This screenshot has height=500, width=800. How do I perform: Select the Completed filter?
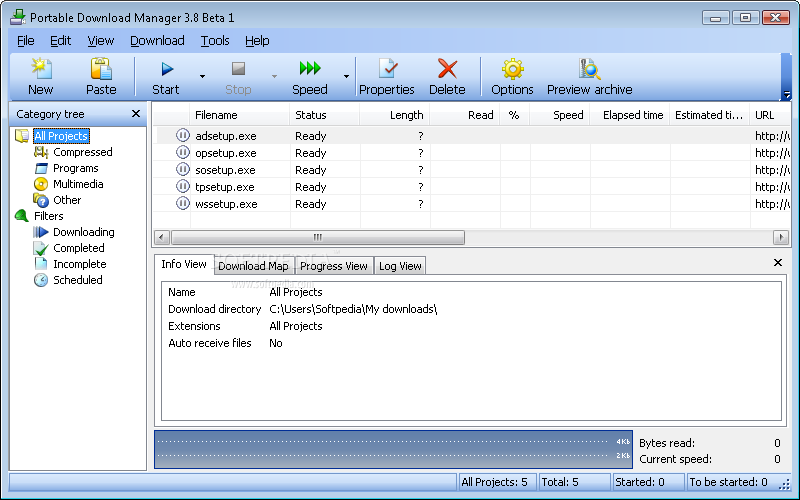click(79, 248)
